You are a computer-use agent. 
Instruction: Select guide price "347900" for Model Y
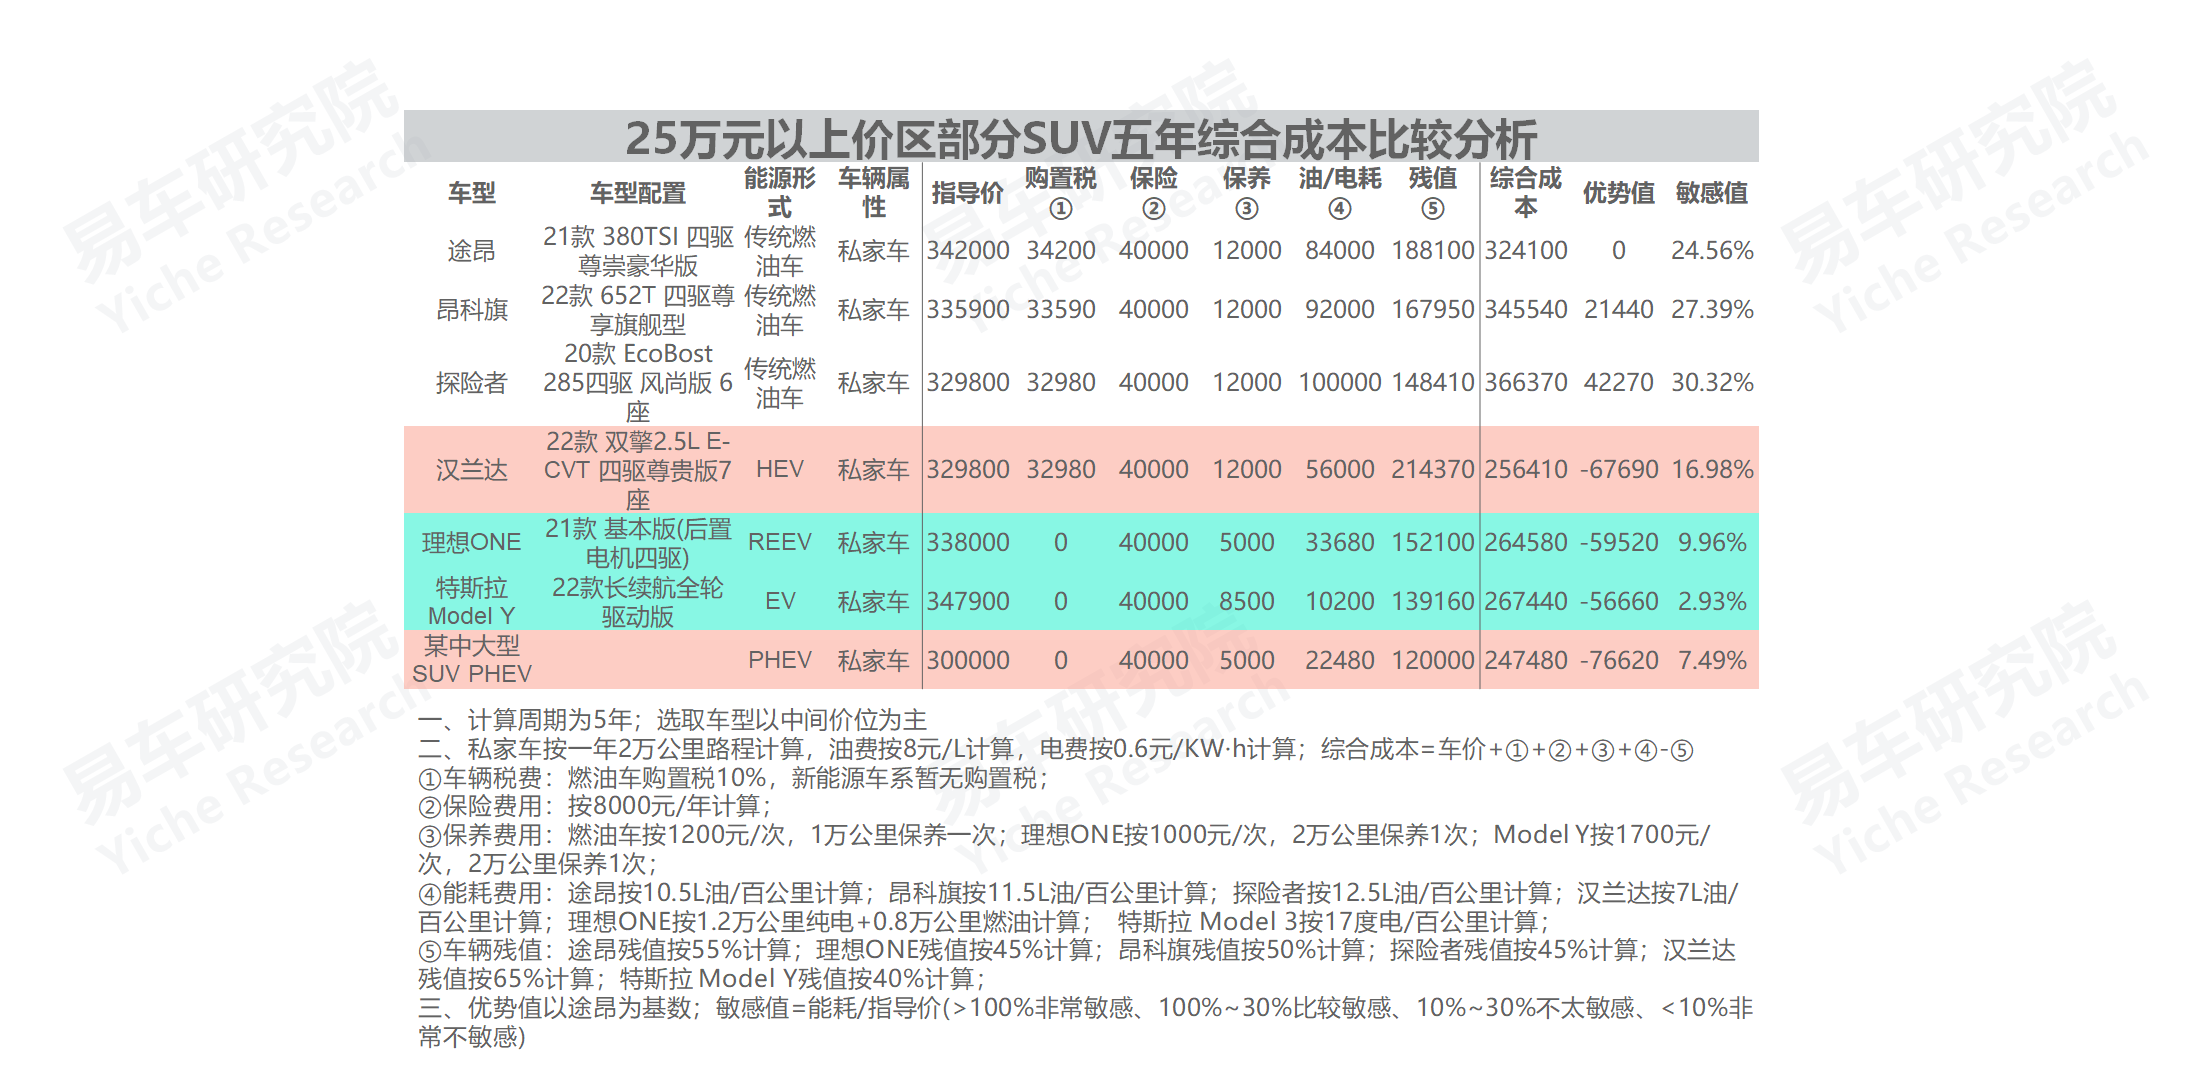pos(968,602)
